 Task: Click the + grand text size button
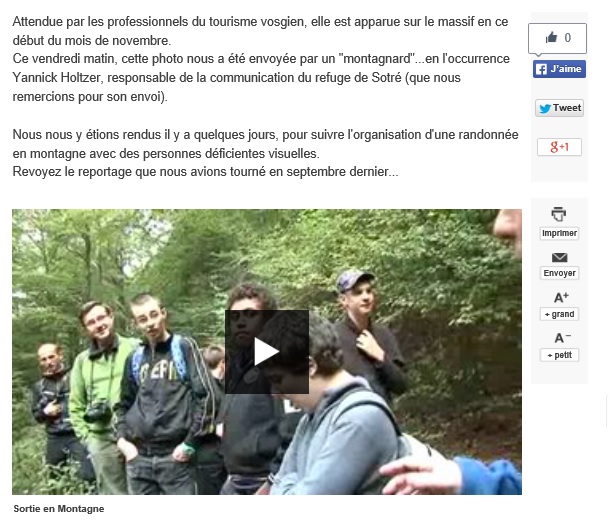click(x=559, y=314)
